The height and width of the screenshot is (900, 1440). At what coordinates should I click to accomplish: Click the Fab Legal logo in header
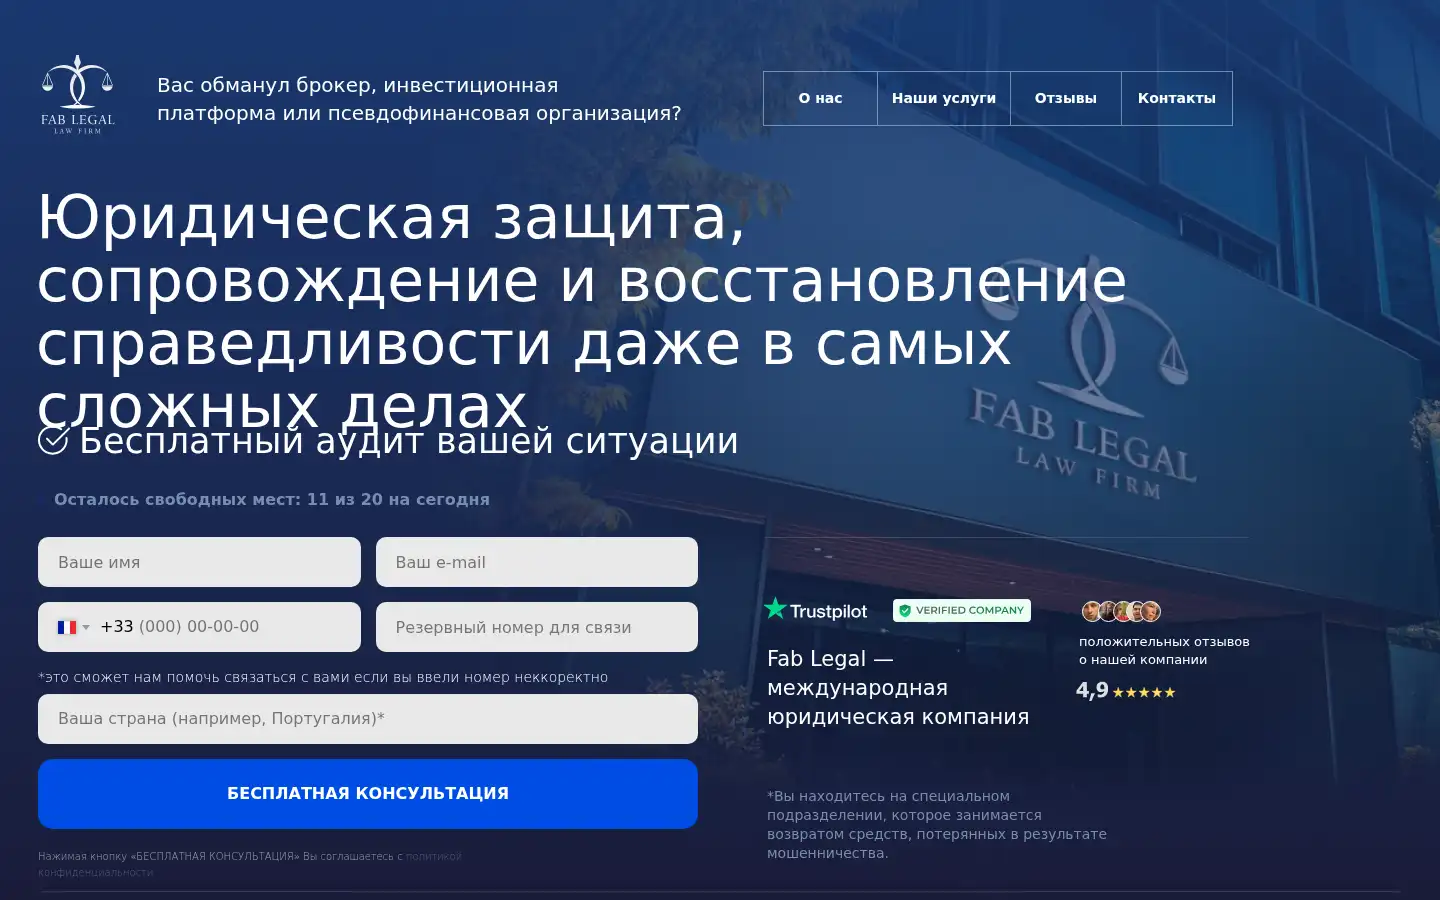coord(78,95)
